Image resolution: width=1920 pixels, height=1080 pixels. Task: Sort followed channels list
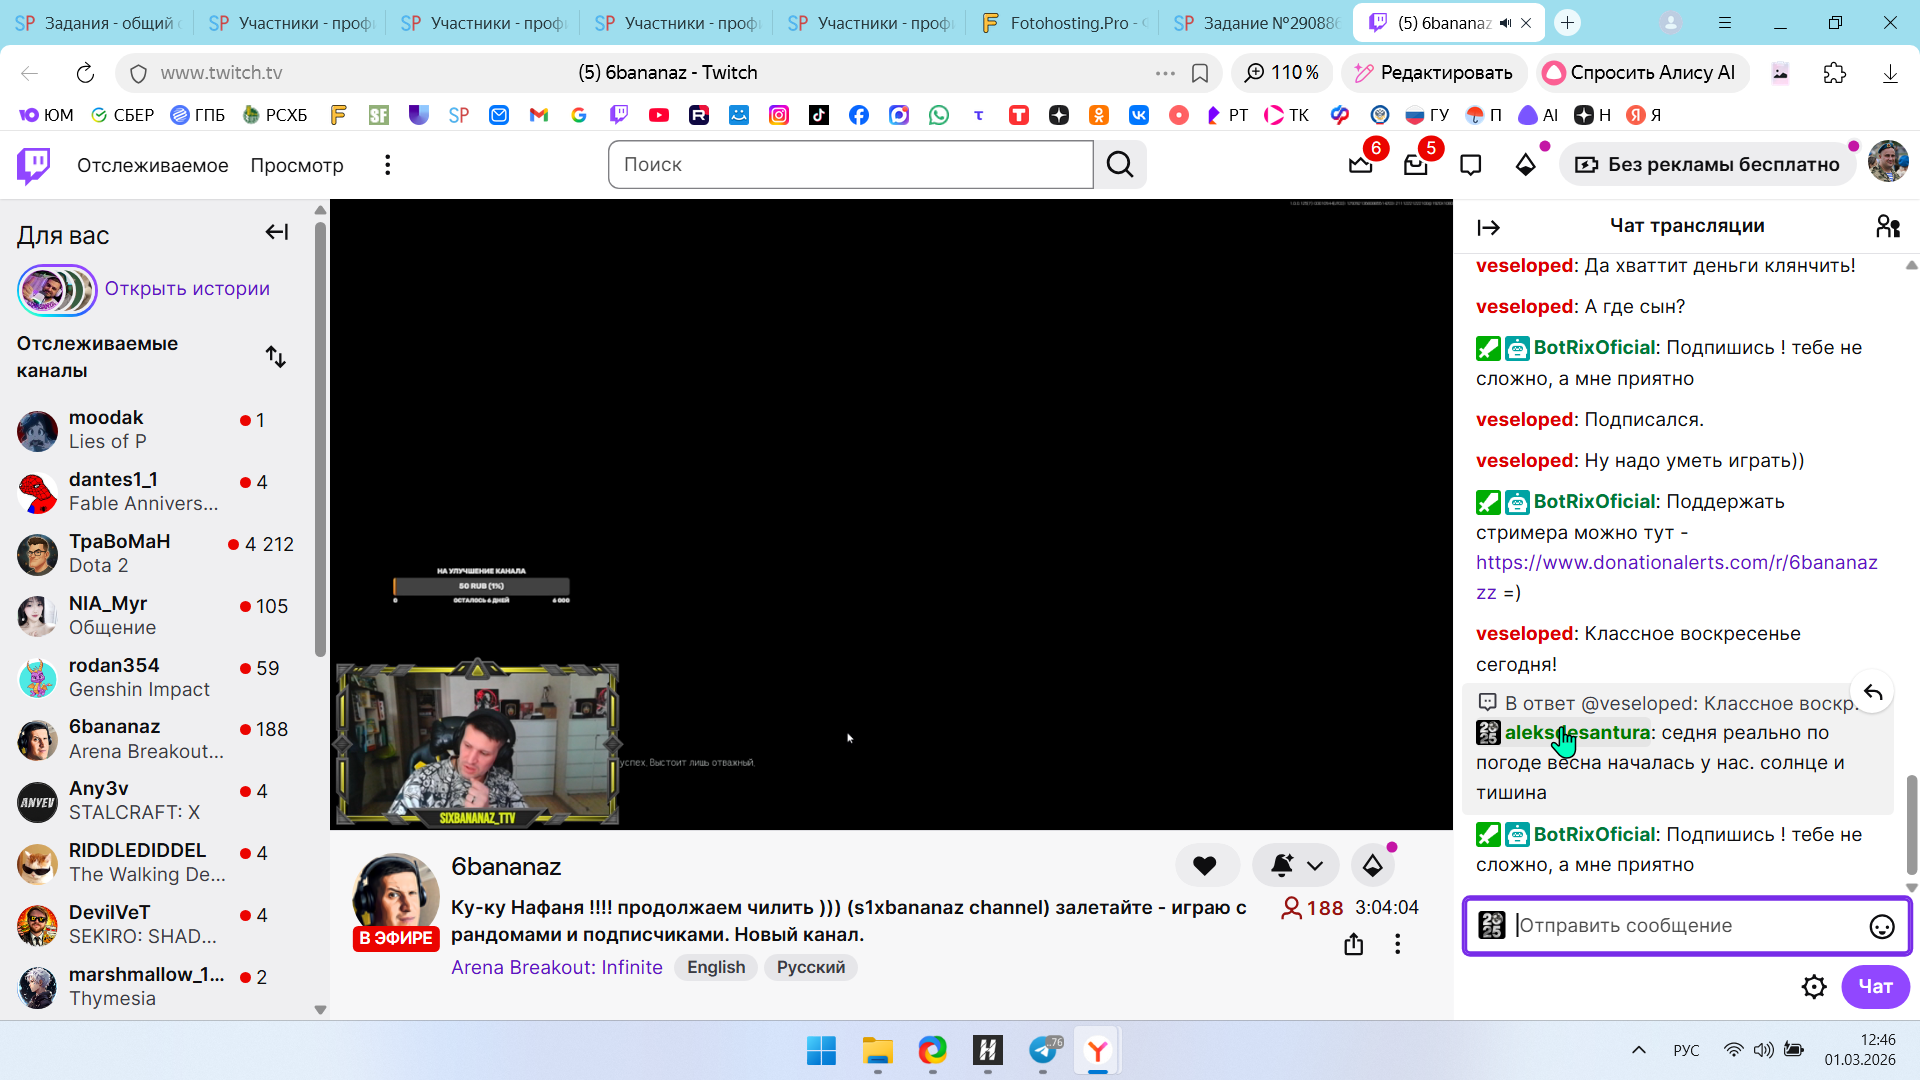click(276, 357)
